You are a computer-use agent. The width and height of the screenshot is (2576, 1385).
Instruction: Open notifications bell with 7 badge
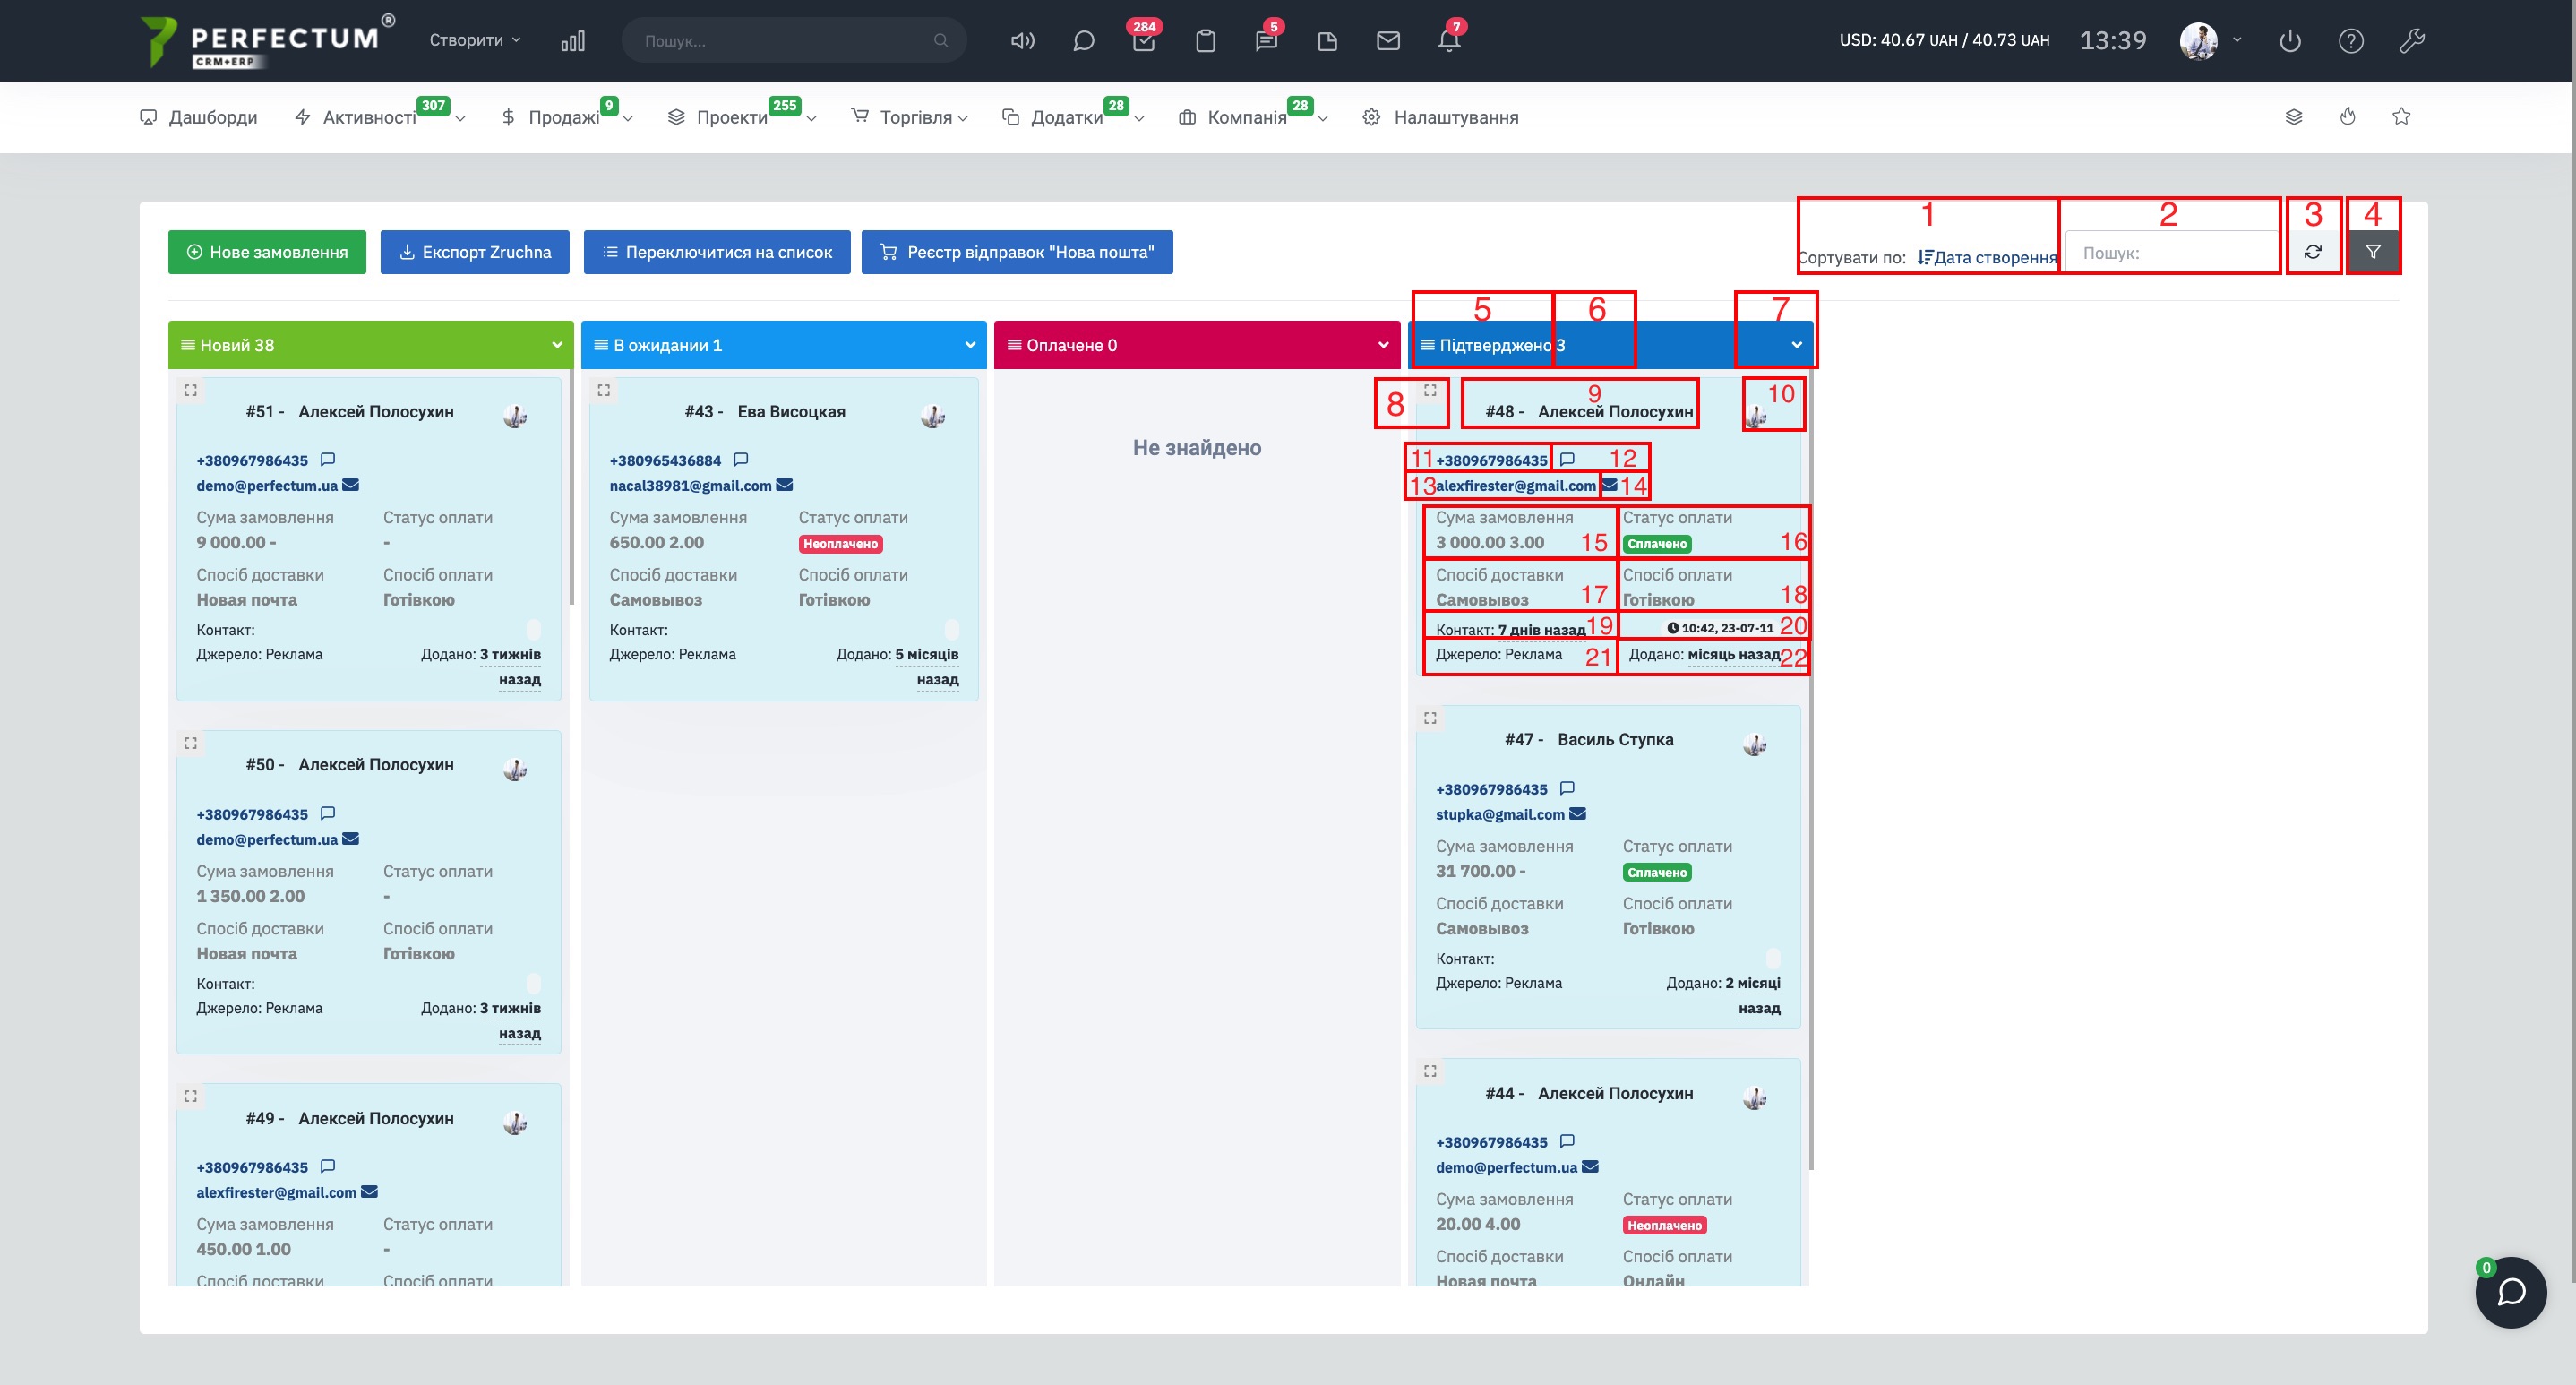click(1449, 41)
